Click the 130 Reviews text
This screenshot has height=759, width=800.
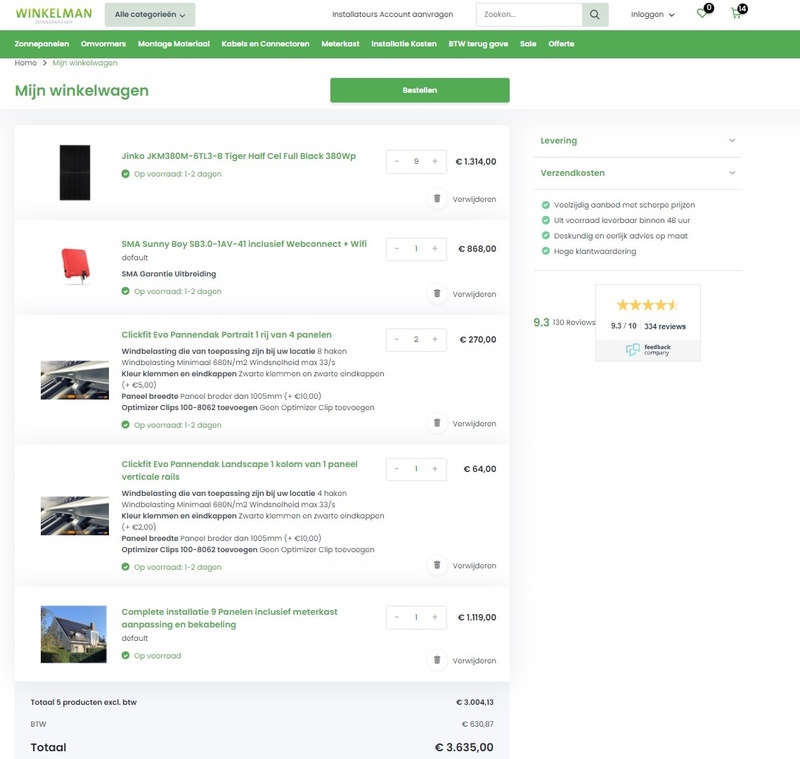click(x=574, y=322)
